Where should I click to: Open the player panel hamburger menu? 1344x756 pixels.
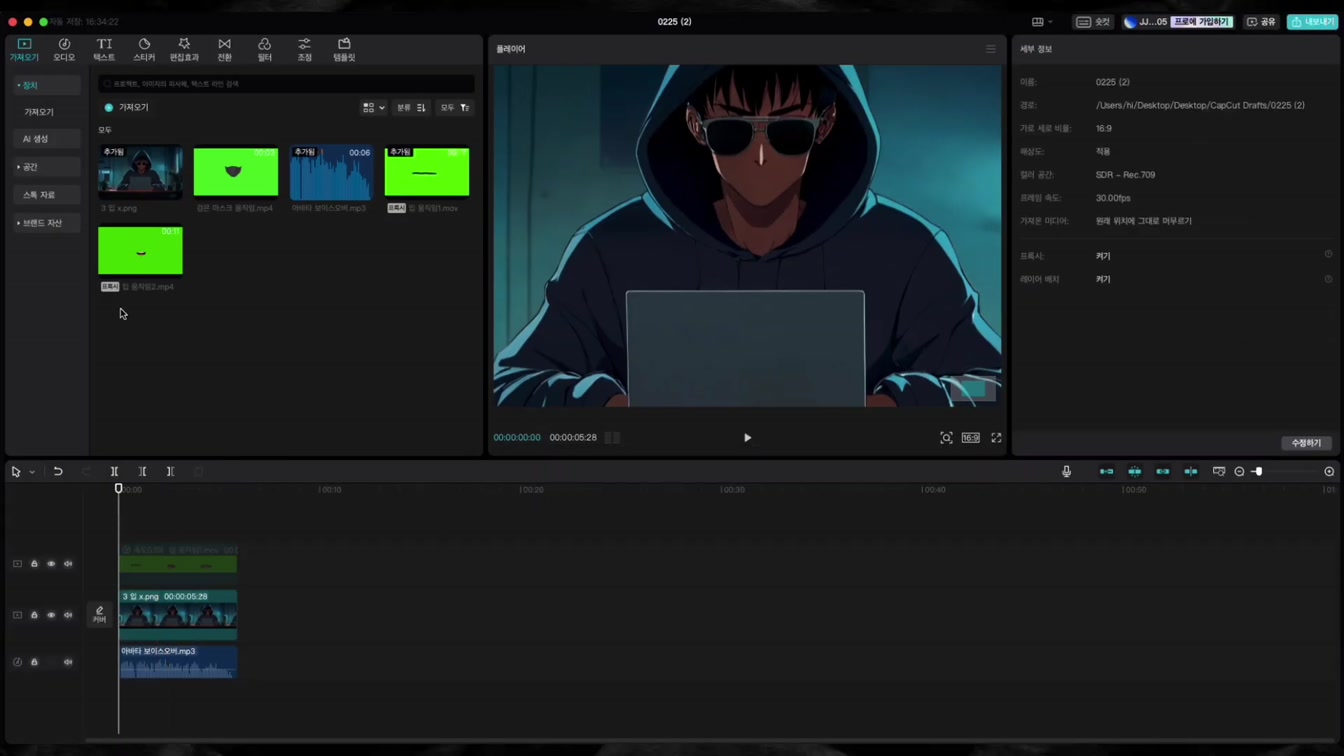[x=991, y=49]
